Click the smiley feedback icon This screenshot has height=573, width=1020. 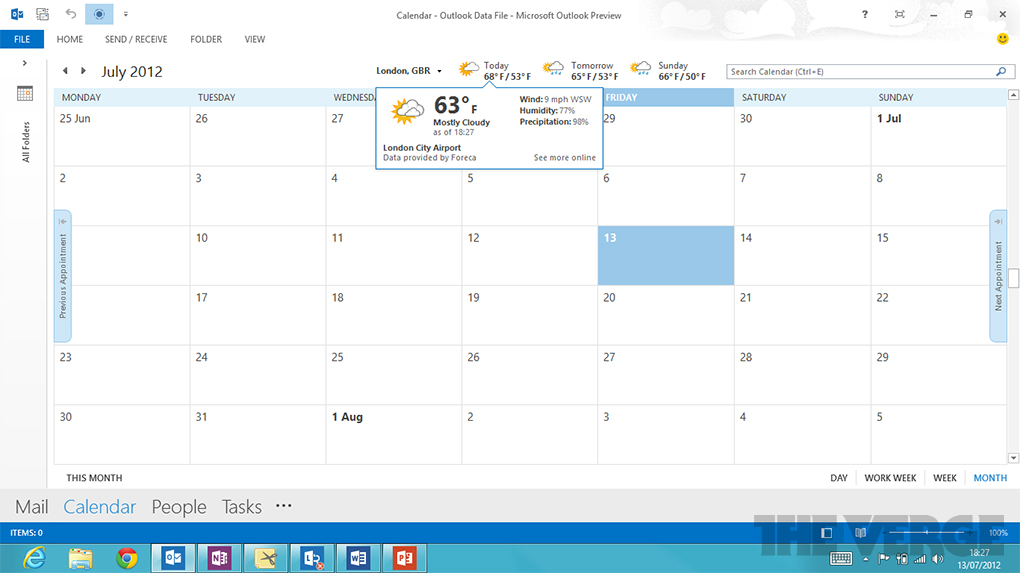tap(1002, 39)
